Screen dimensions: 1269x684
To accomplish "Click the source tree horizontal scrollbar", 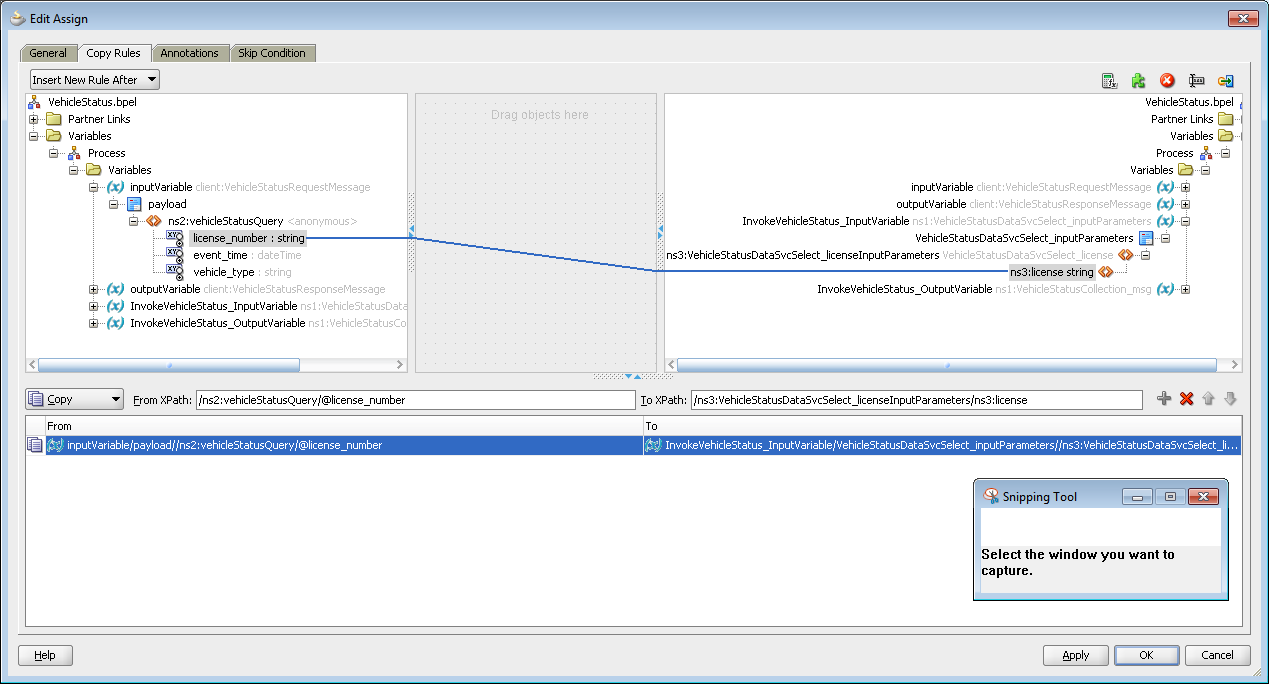I will [168, 365].
